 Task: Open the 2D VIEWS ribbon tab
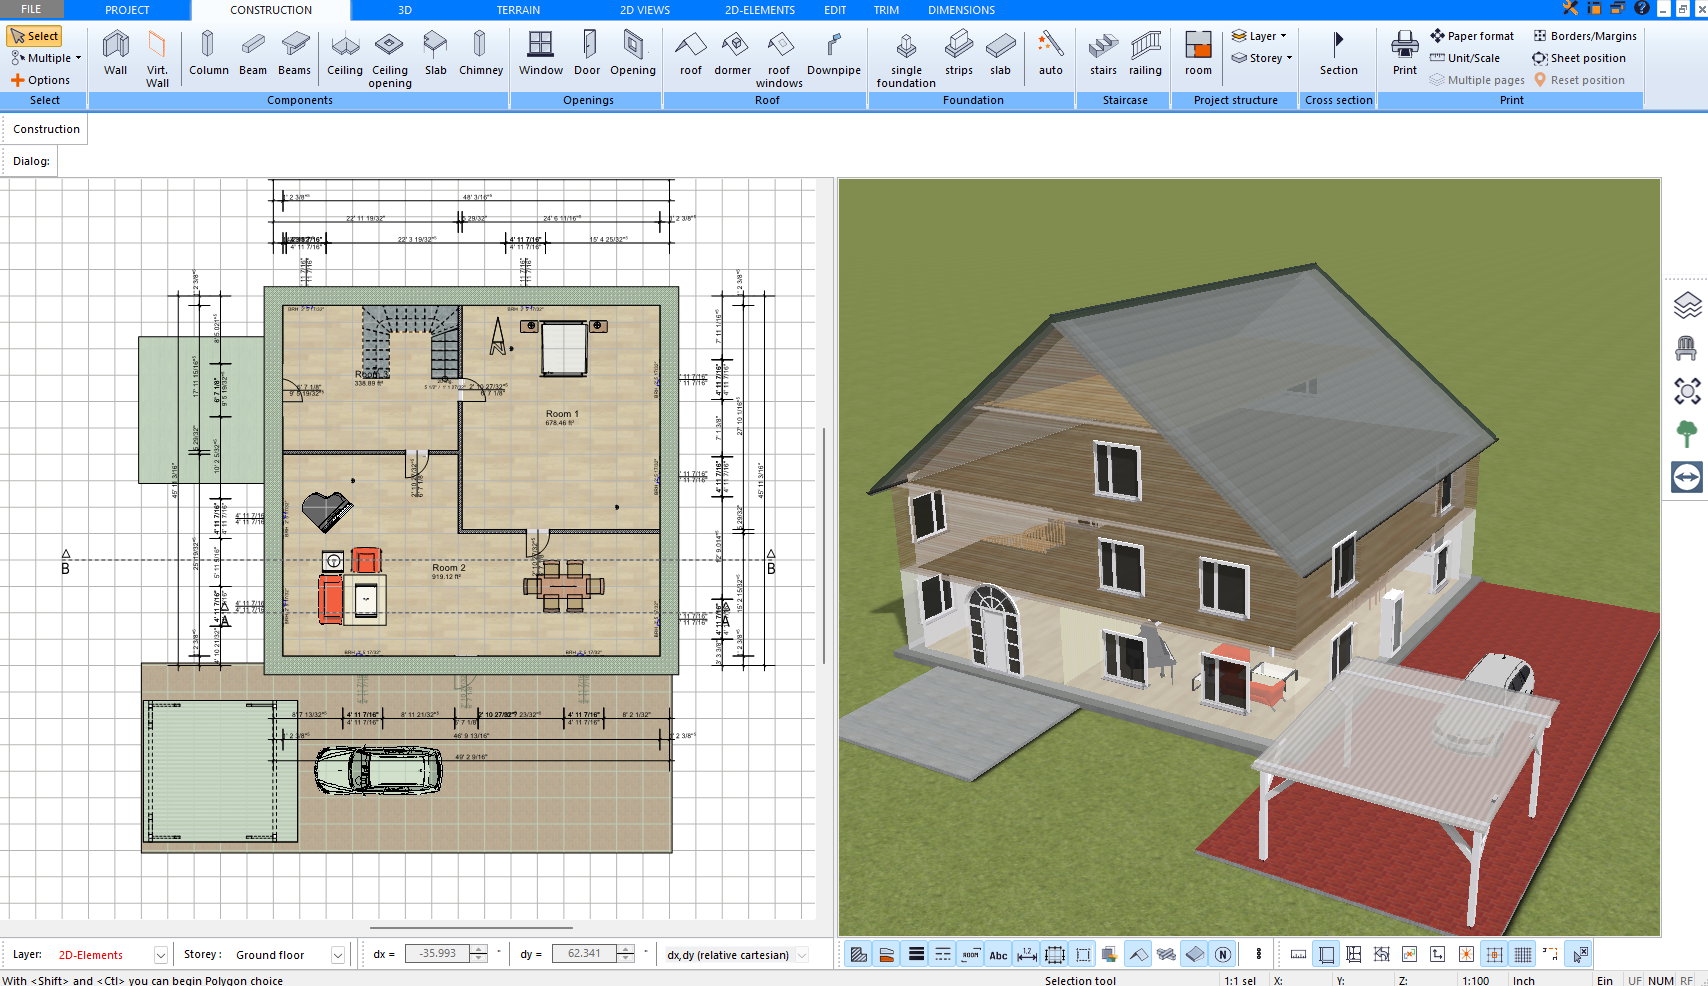click(x=644, y=10)
